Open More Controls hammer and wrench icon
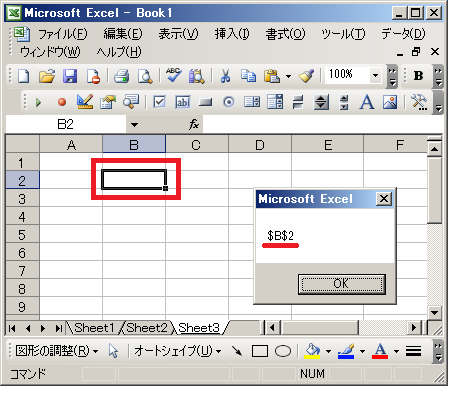 pyautogui.click(x=419, y=102)
